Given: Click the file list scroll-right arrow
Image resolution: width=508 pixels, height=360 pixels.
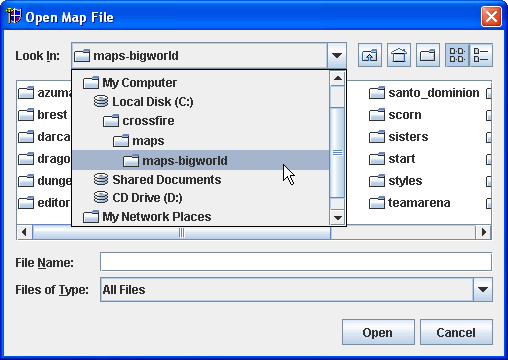Looking at the screenshot, I should (x=483, y=232).
